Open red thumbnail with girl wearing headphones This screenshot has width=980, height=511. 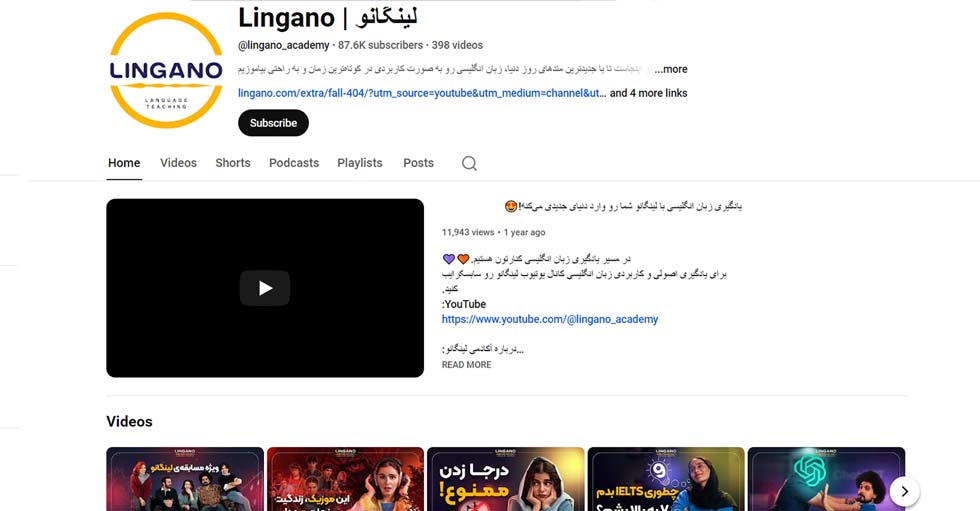pyautogui.click(x=346, y=479)
